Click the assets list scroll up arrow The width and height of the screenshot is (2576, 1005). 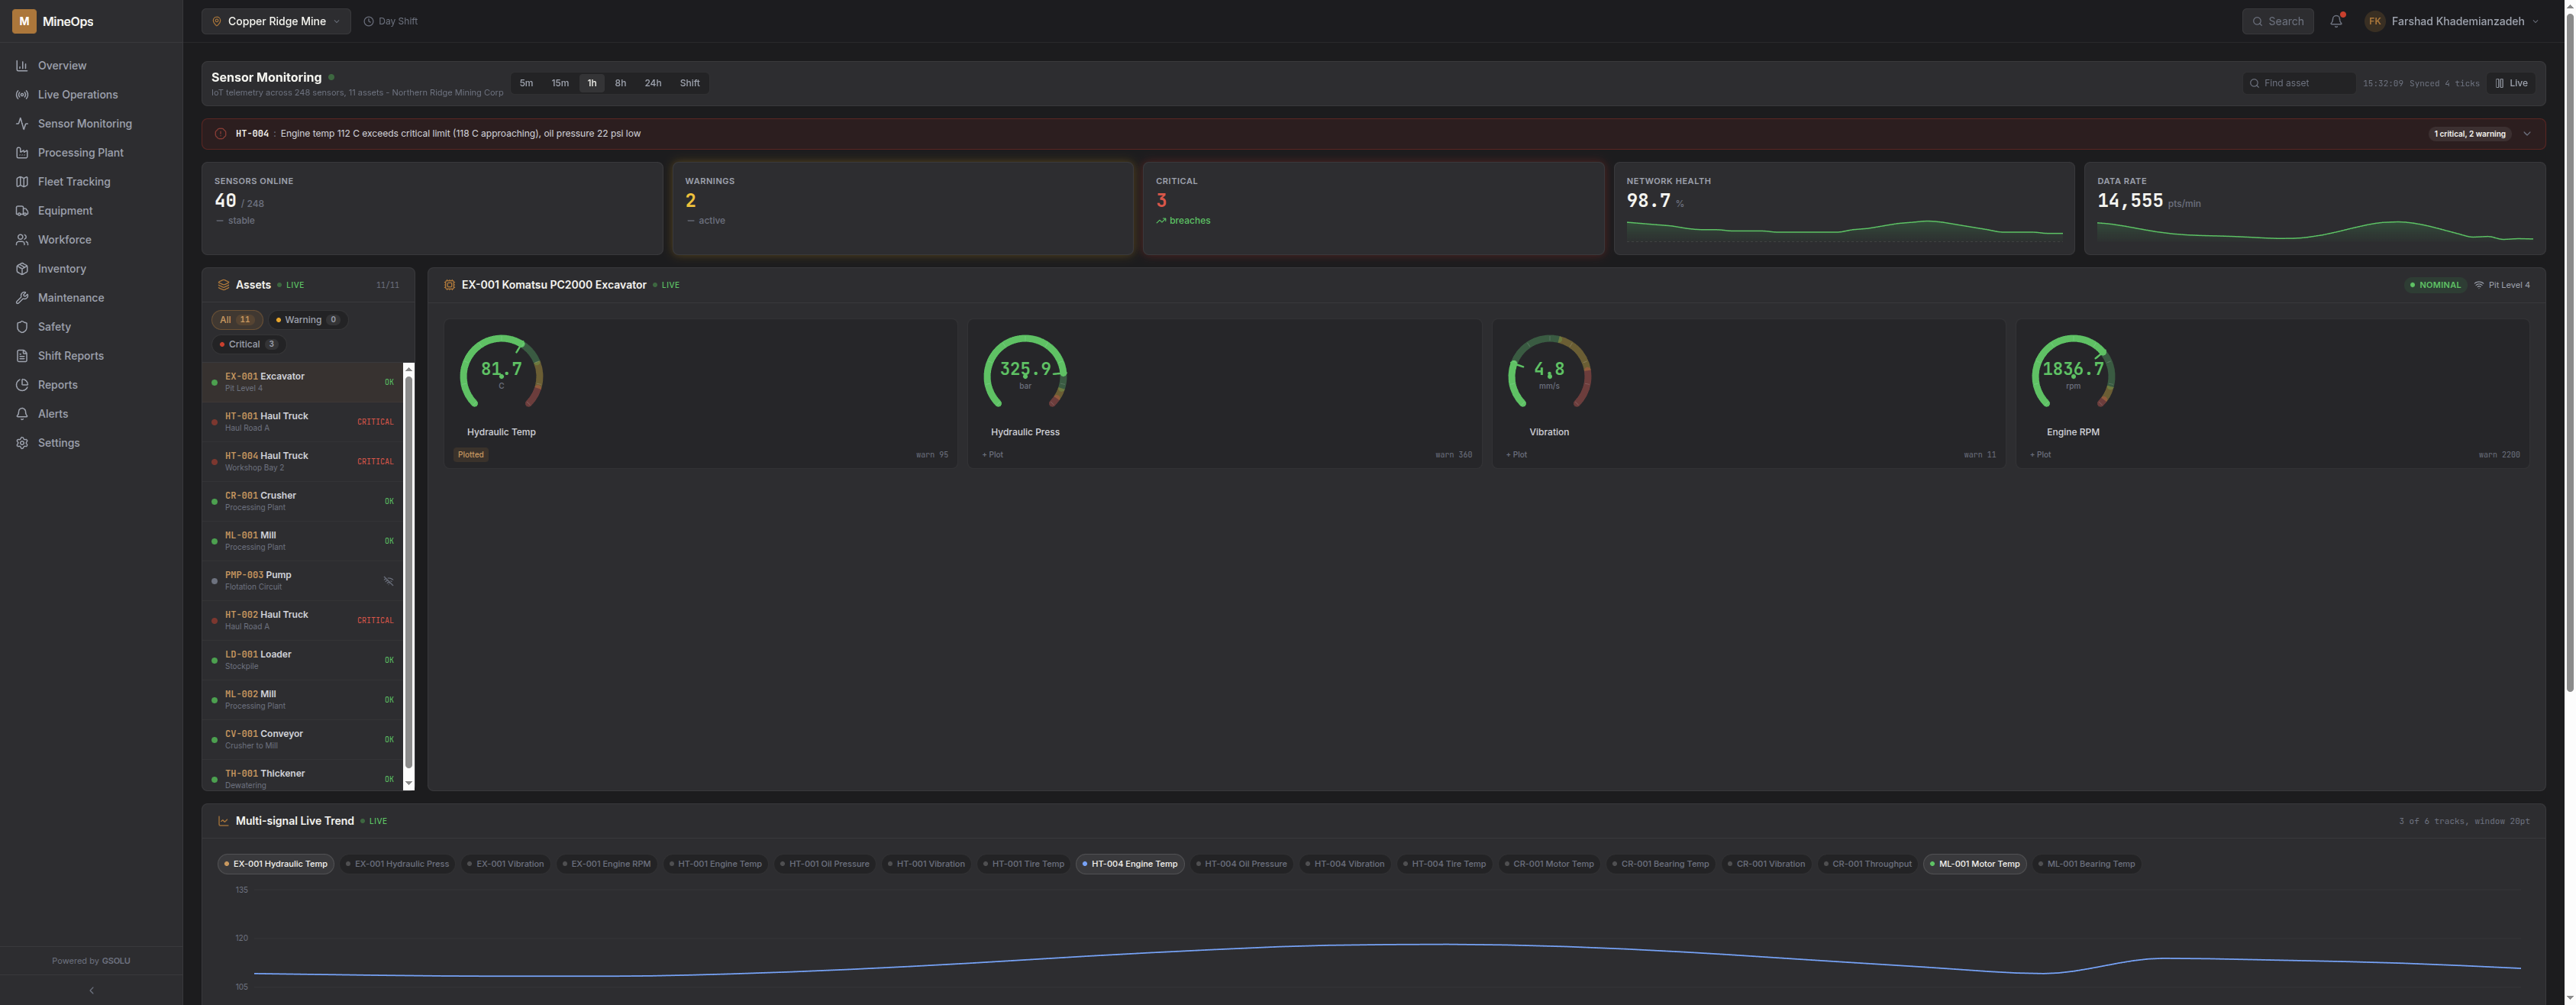pyautogui.click(x=408, y=370)
